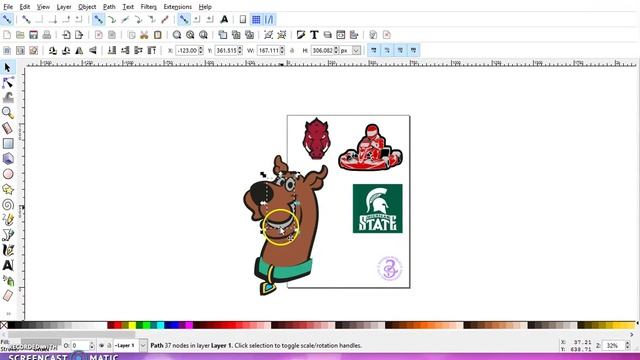Toggle global snapping on or off
This screenshot has height=360, width=640.
coord(7,19)
